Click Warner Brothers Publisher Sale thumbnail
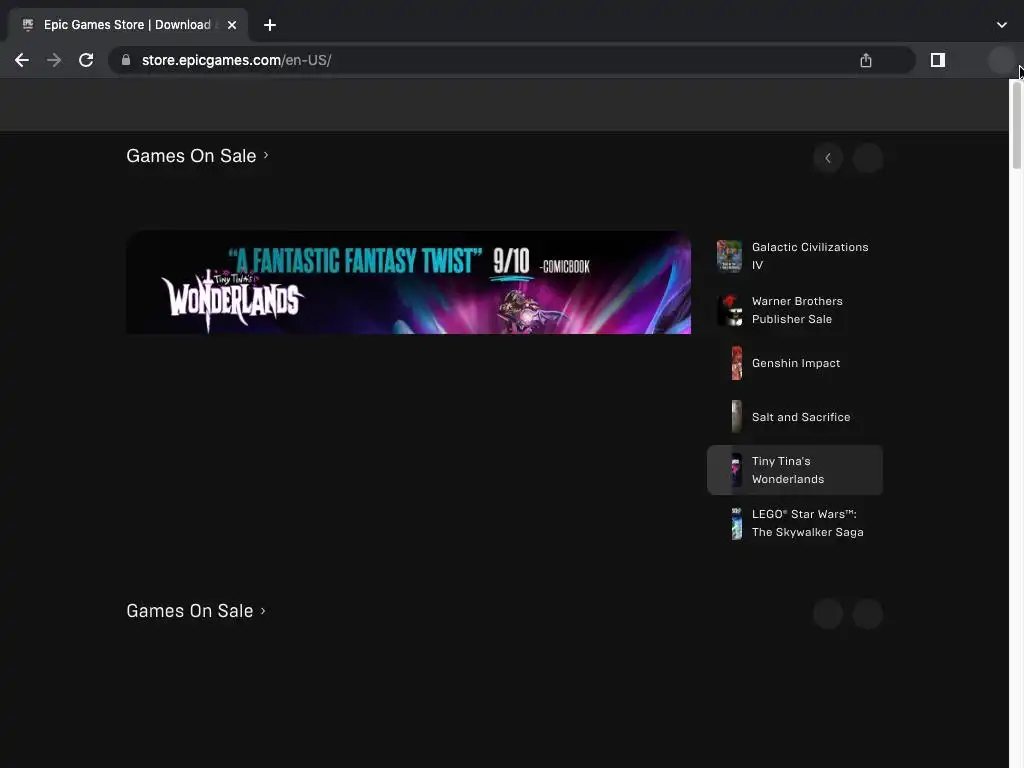Viewport: 1024px width, 768px height. pos(730,310)
